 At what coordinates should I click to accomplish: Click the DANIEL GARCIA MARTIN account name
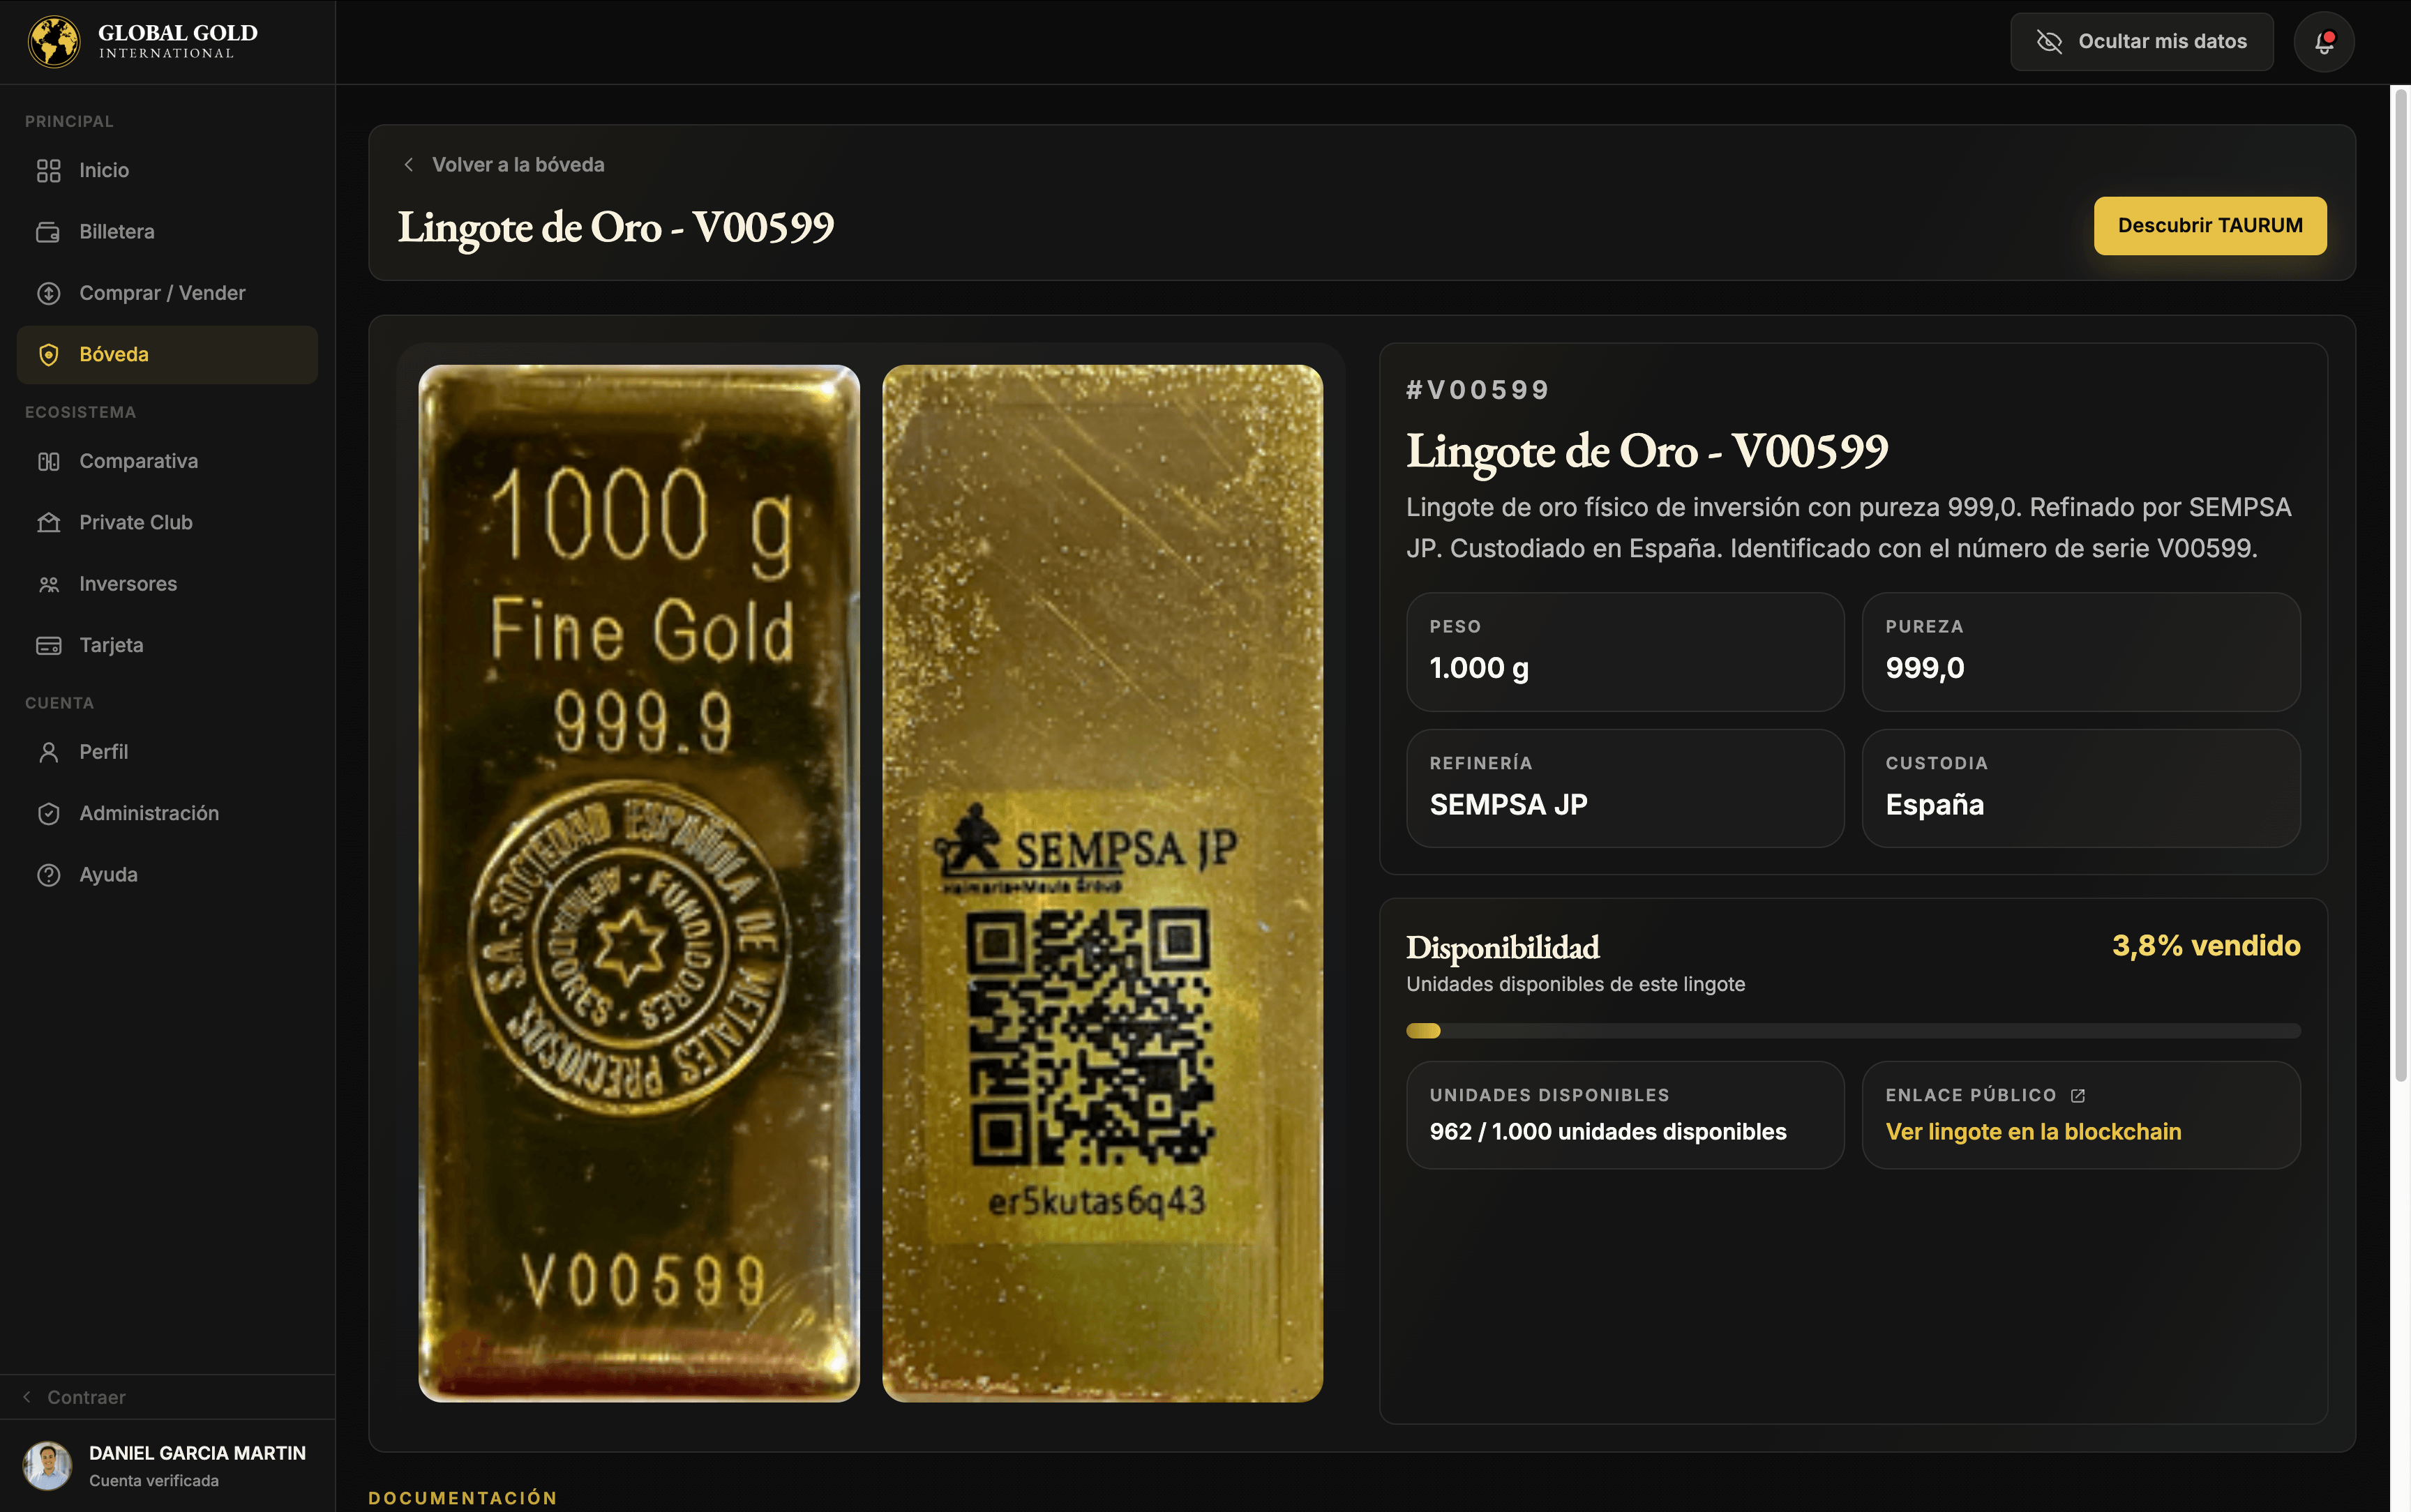[x=197, y=1454]
